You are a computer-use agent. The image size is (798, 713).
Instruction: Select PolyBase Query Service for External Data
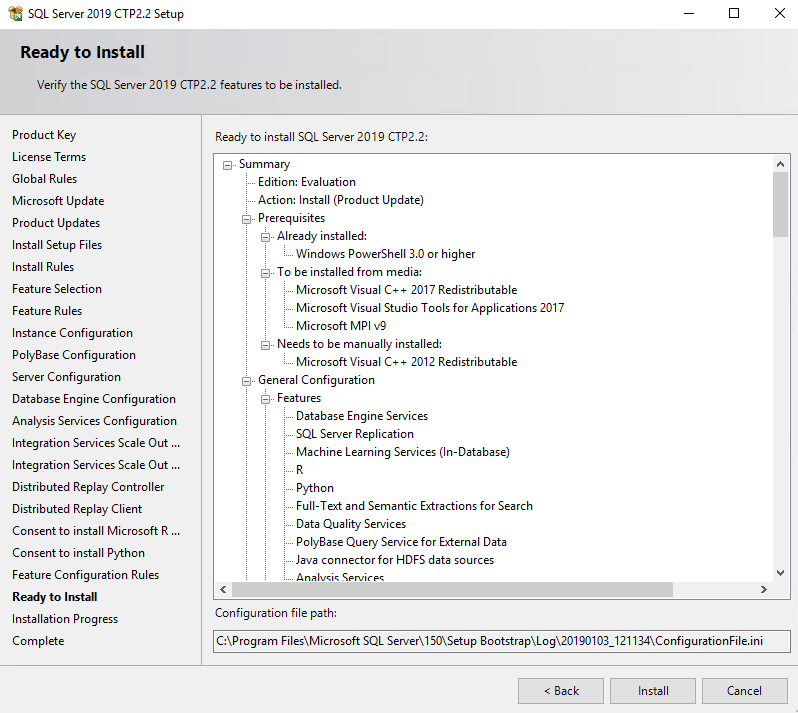[401, 542]
